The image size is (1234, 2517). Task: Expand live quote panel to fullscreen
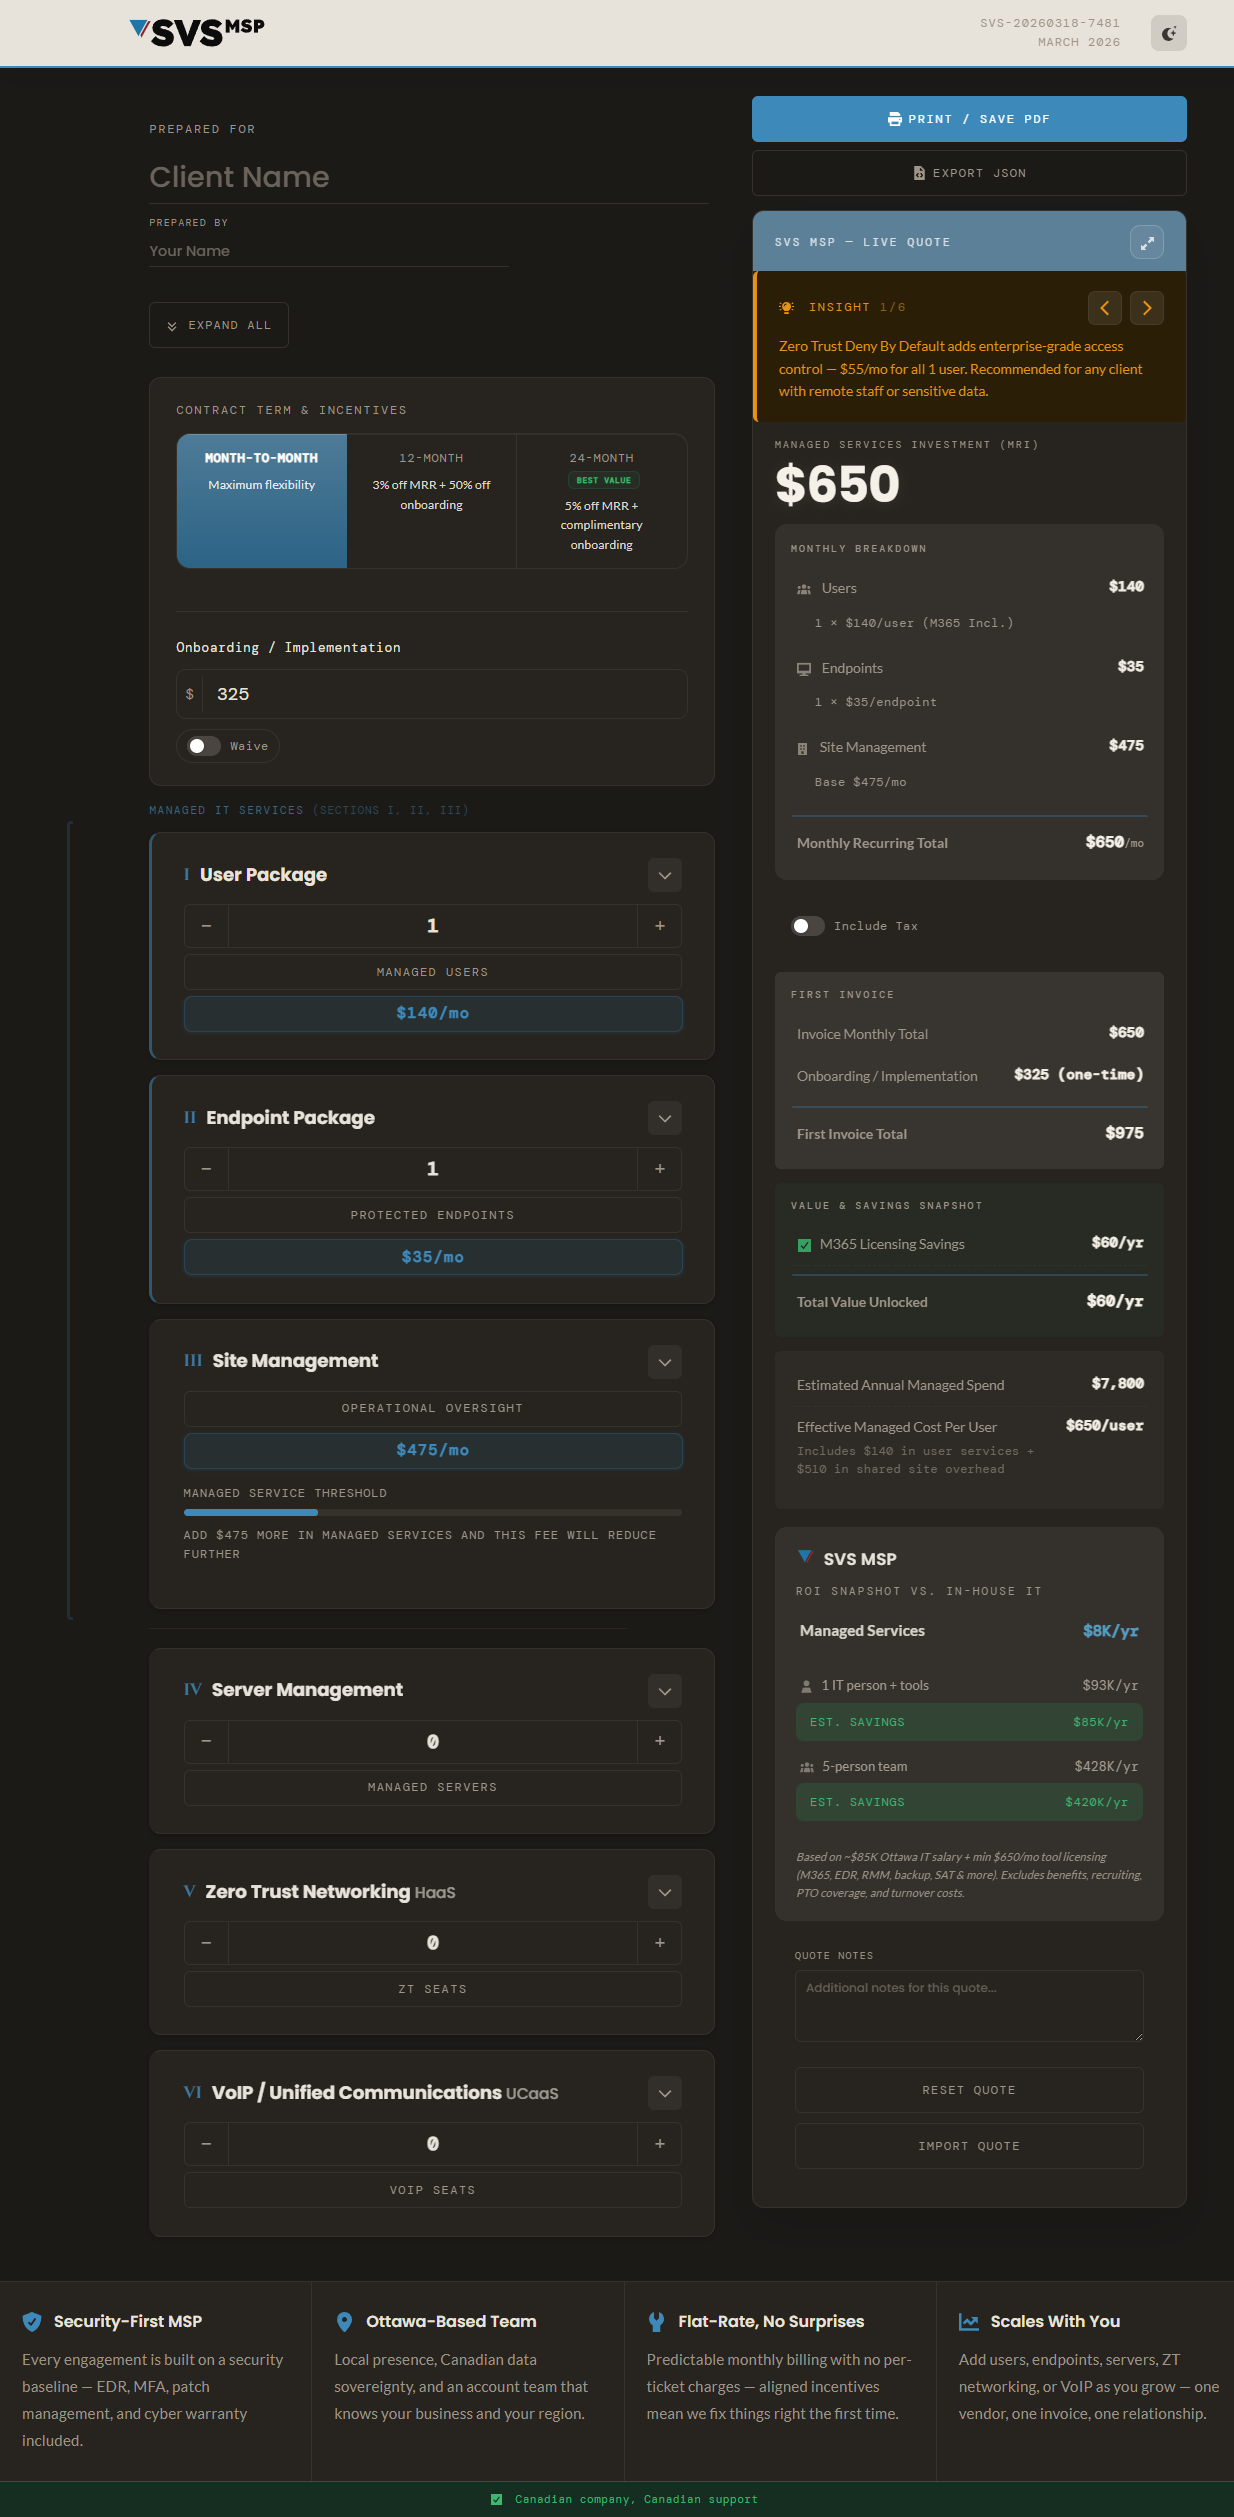click(x=1146, y=242)
